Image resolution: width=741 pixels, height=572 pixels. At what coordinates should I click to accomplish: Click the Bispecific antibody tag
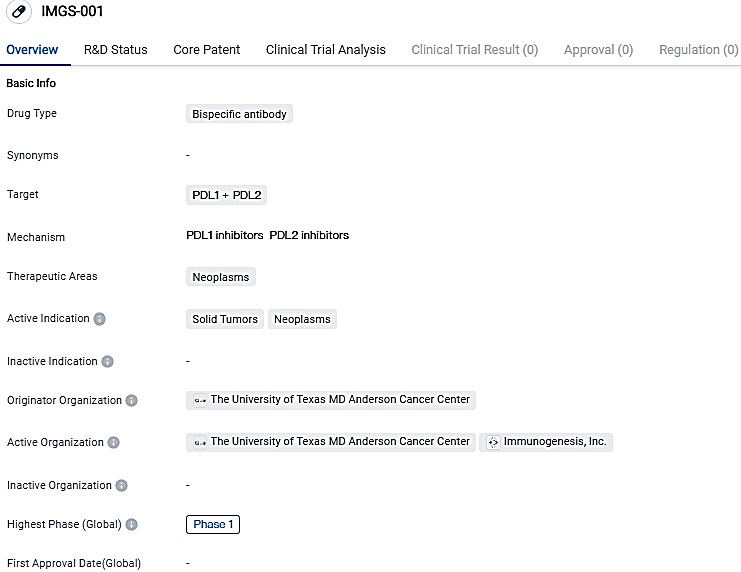pyautogui.click(x=239, y=114)
